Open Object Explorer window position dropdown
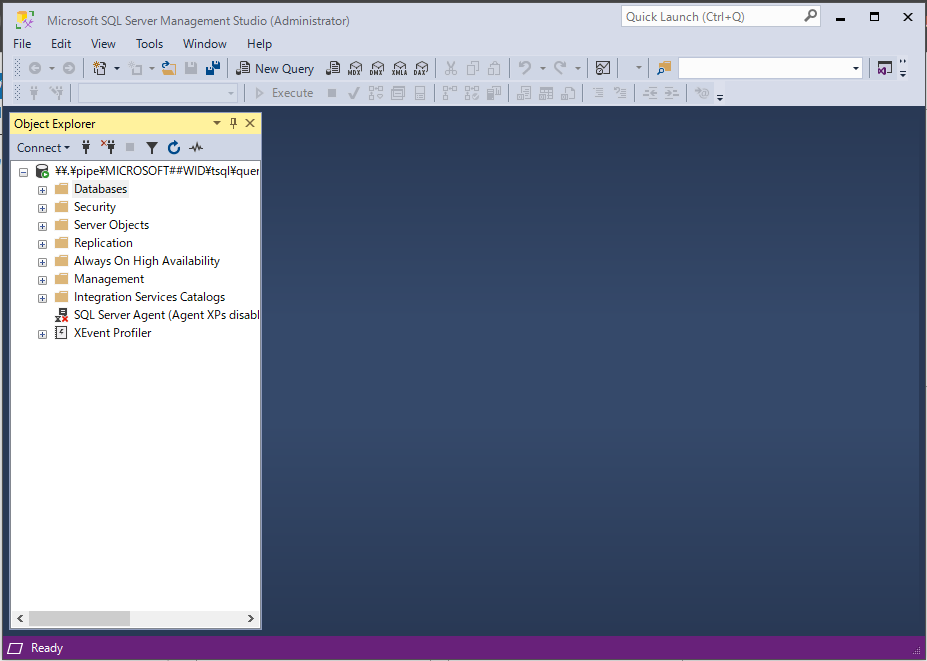 (217, 123)
